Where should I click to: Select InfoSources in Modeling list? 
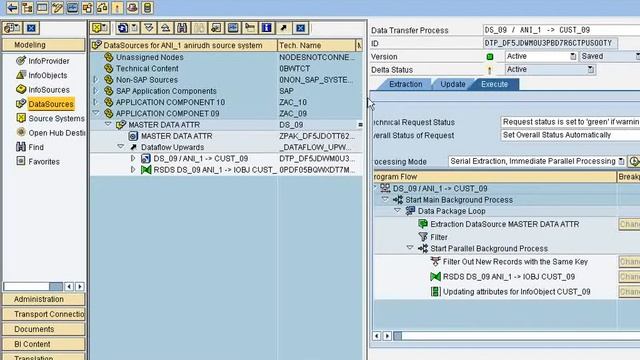49,89
